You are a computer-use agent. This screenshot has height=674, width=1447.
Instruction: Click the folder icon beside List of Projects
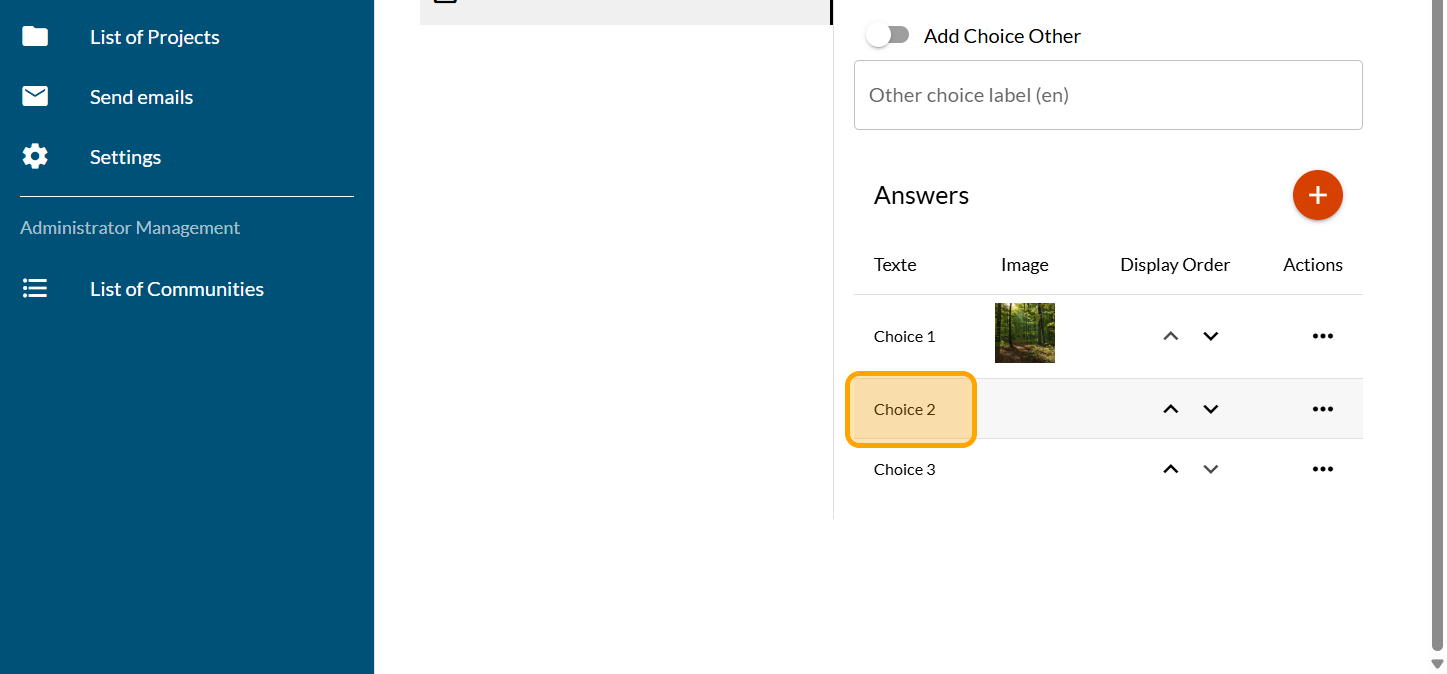[35, 37]
